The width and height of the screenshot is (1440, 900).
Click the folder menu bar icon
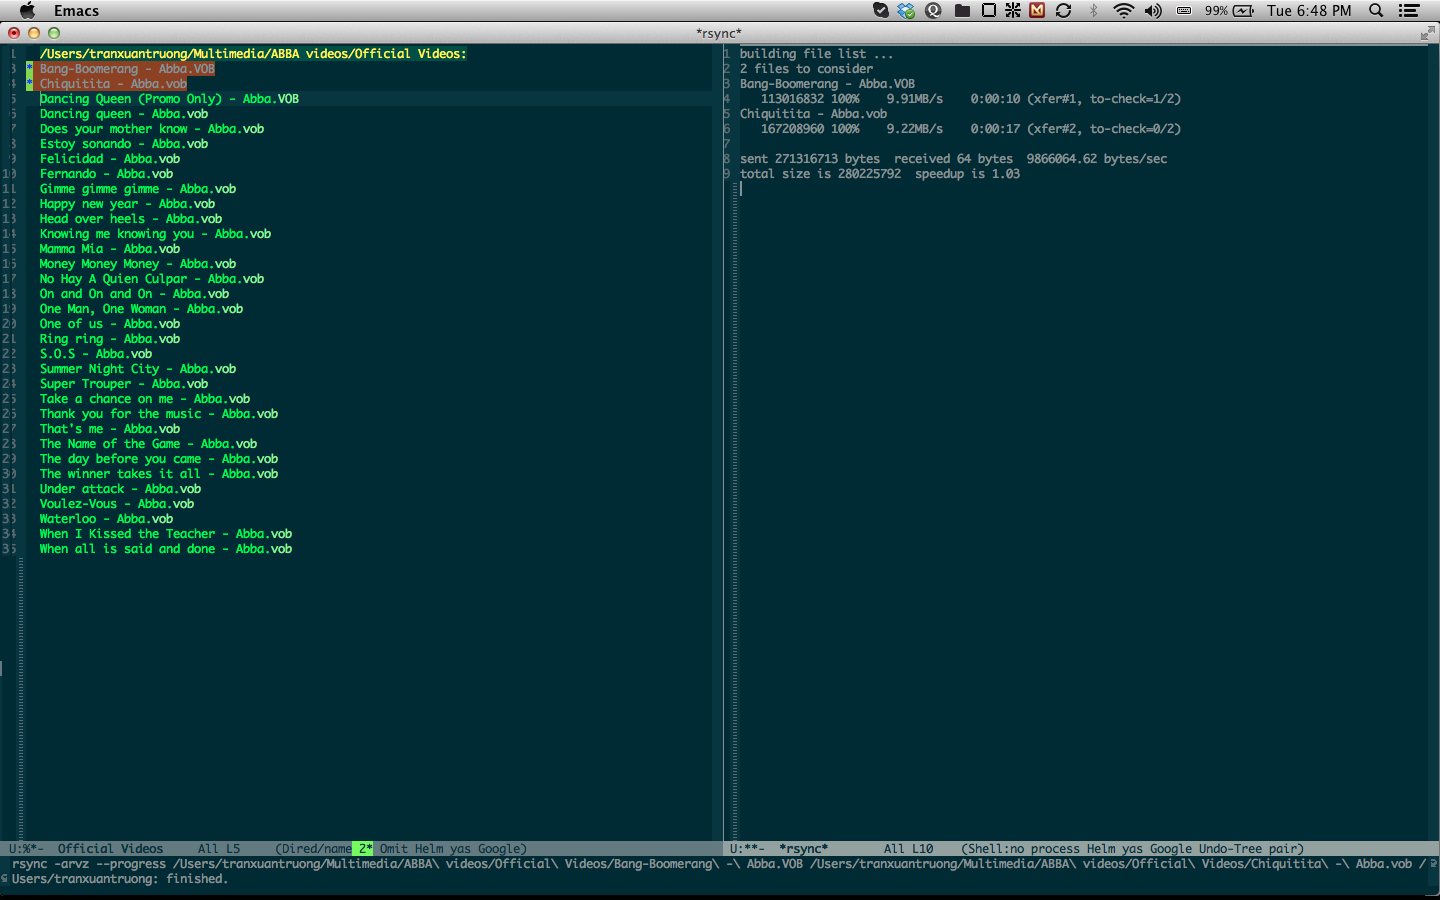962,10
